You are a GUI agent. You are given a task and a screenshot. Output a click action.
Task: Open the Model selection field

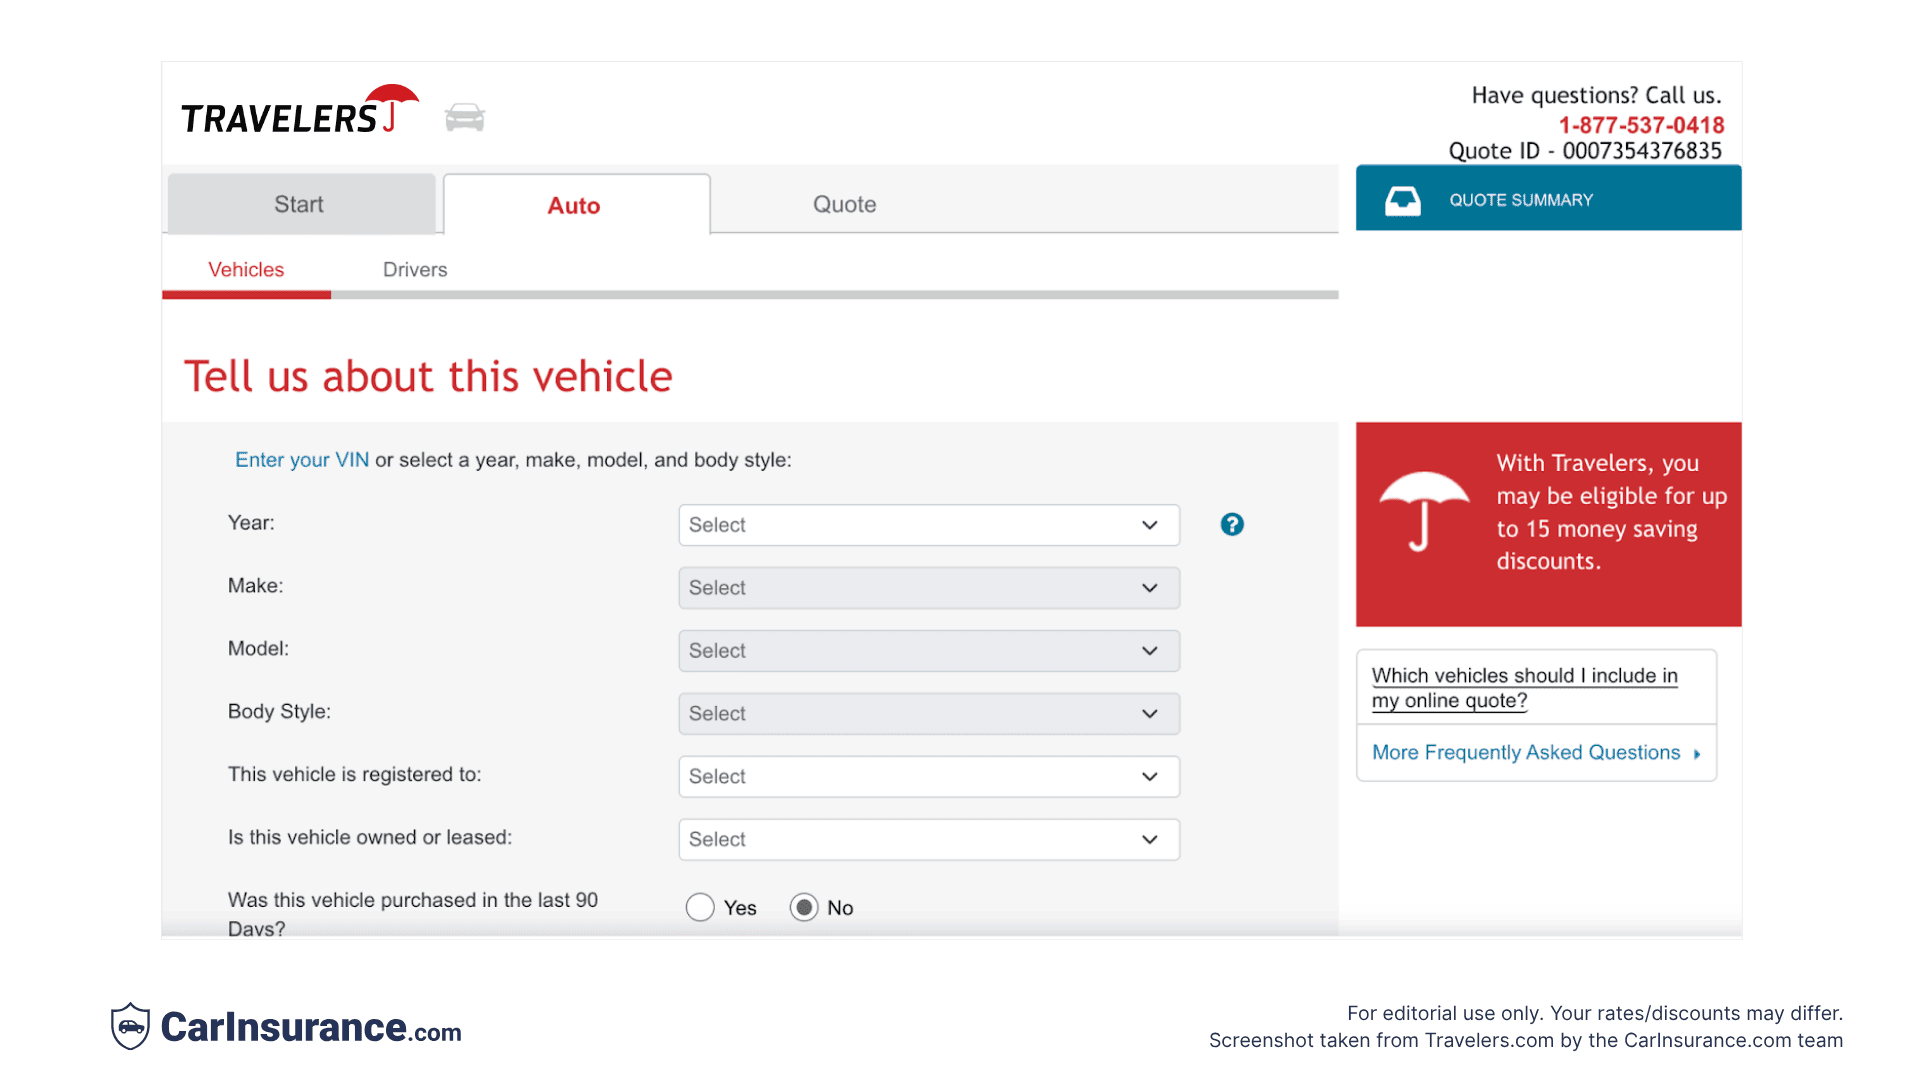pyautogui.click(x=928, y=650)
